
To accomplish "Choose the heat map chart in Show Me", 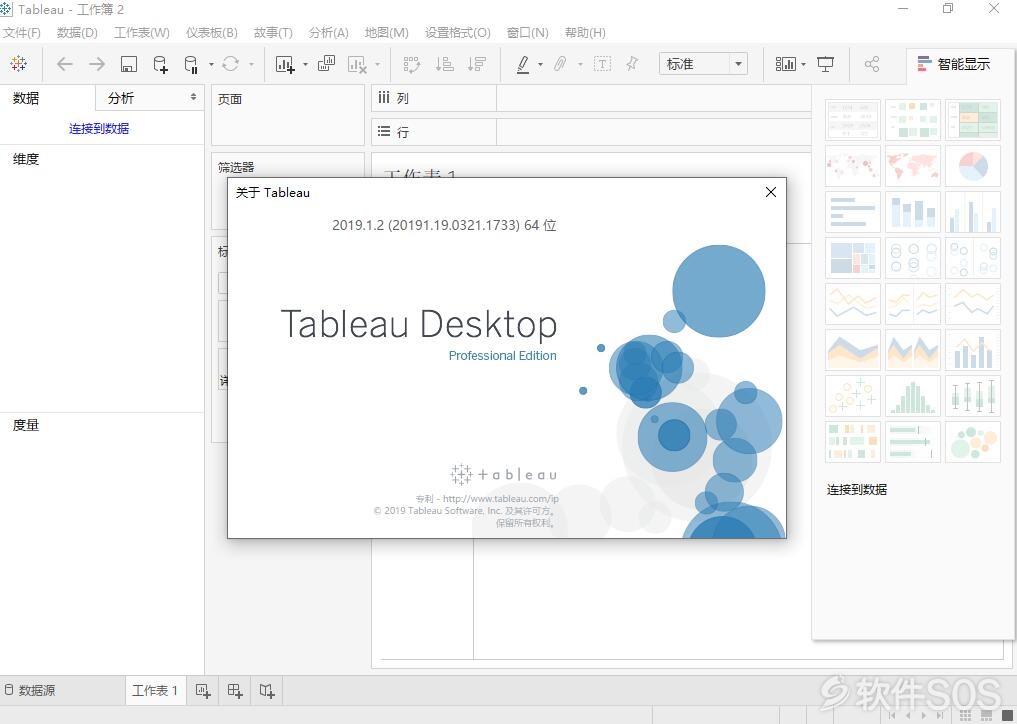I will [913, 119].
